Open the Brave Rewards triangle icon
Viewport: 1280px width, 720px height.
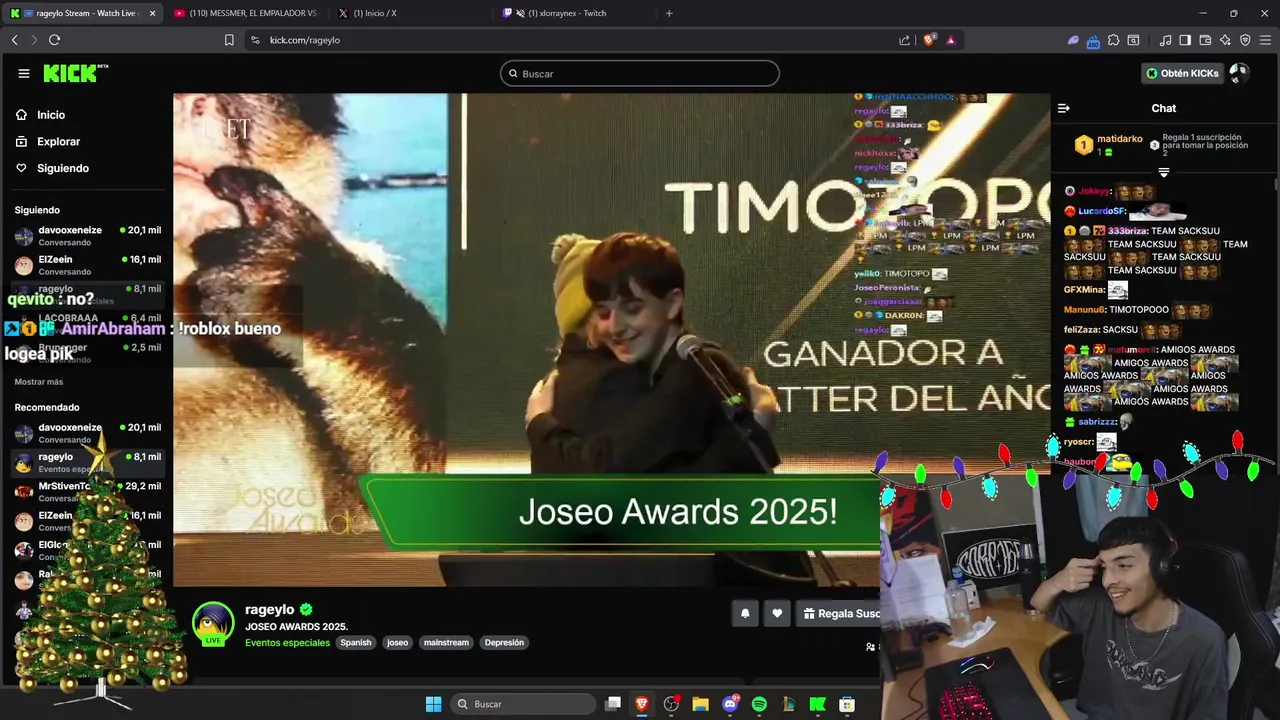tap(950, 40)
